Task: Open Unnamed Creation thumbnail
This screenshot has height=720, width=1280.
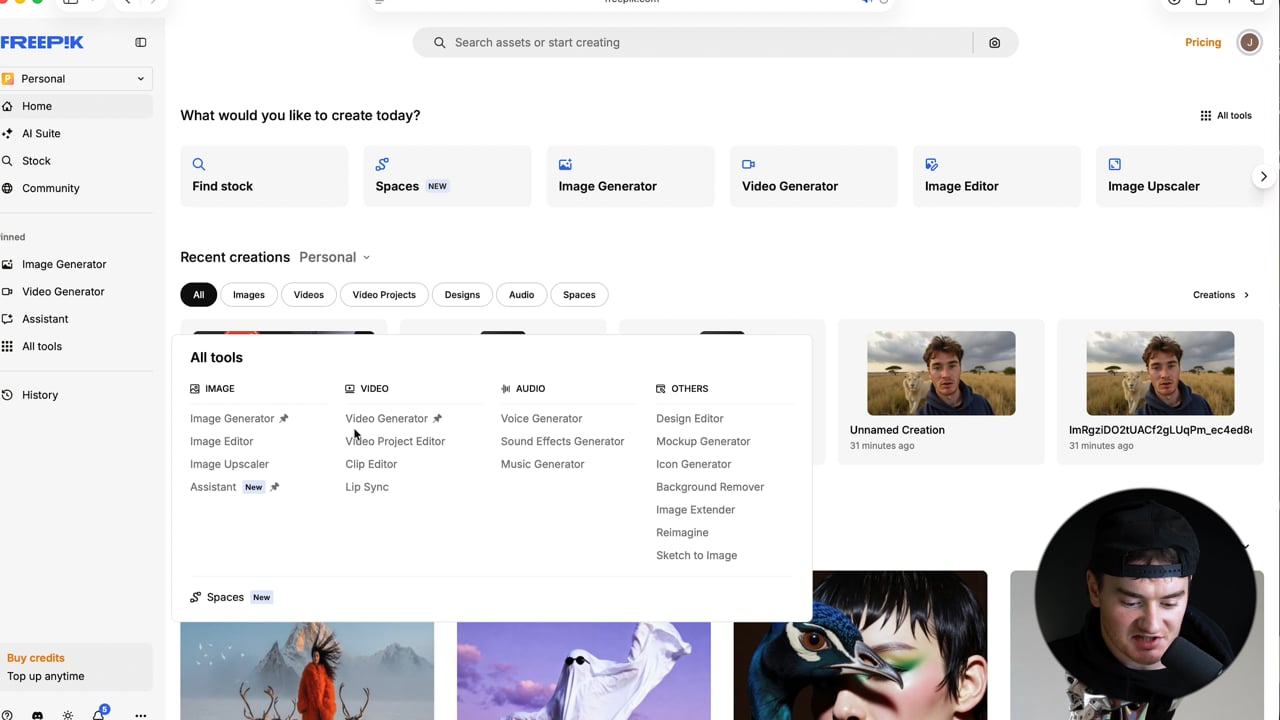Action: (941, 373)
